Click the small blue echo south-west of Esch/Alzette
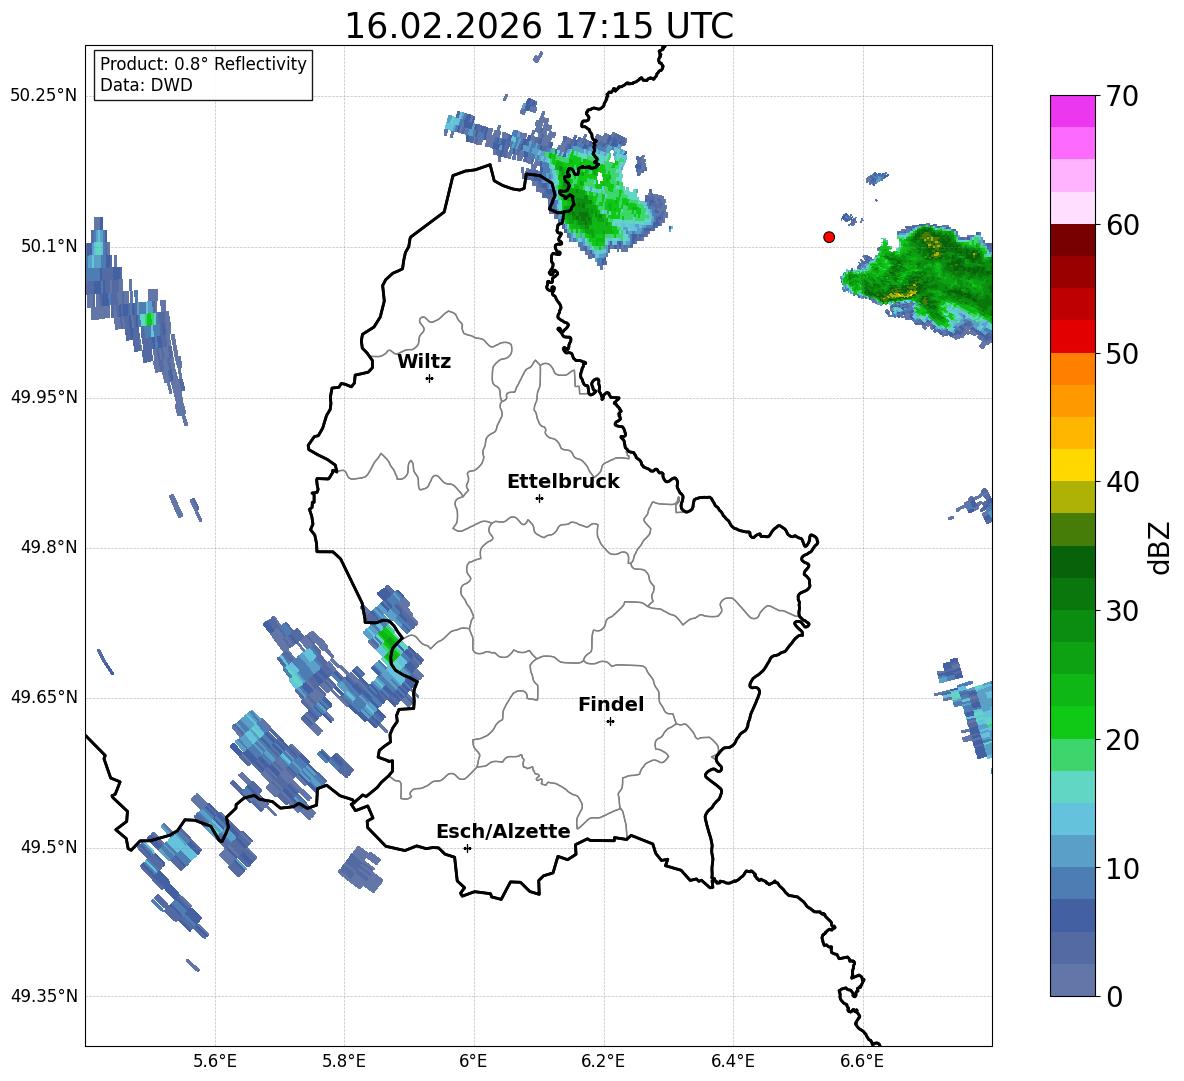Viewport: 1184px width, 1081px height. [x=360, y=868]
